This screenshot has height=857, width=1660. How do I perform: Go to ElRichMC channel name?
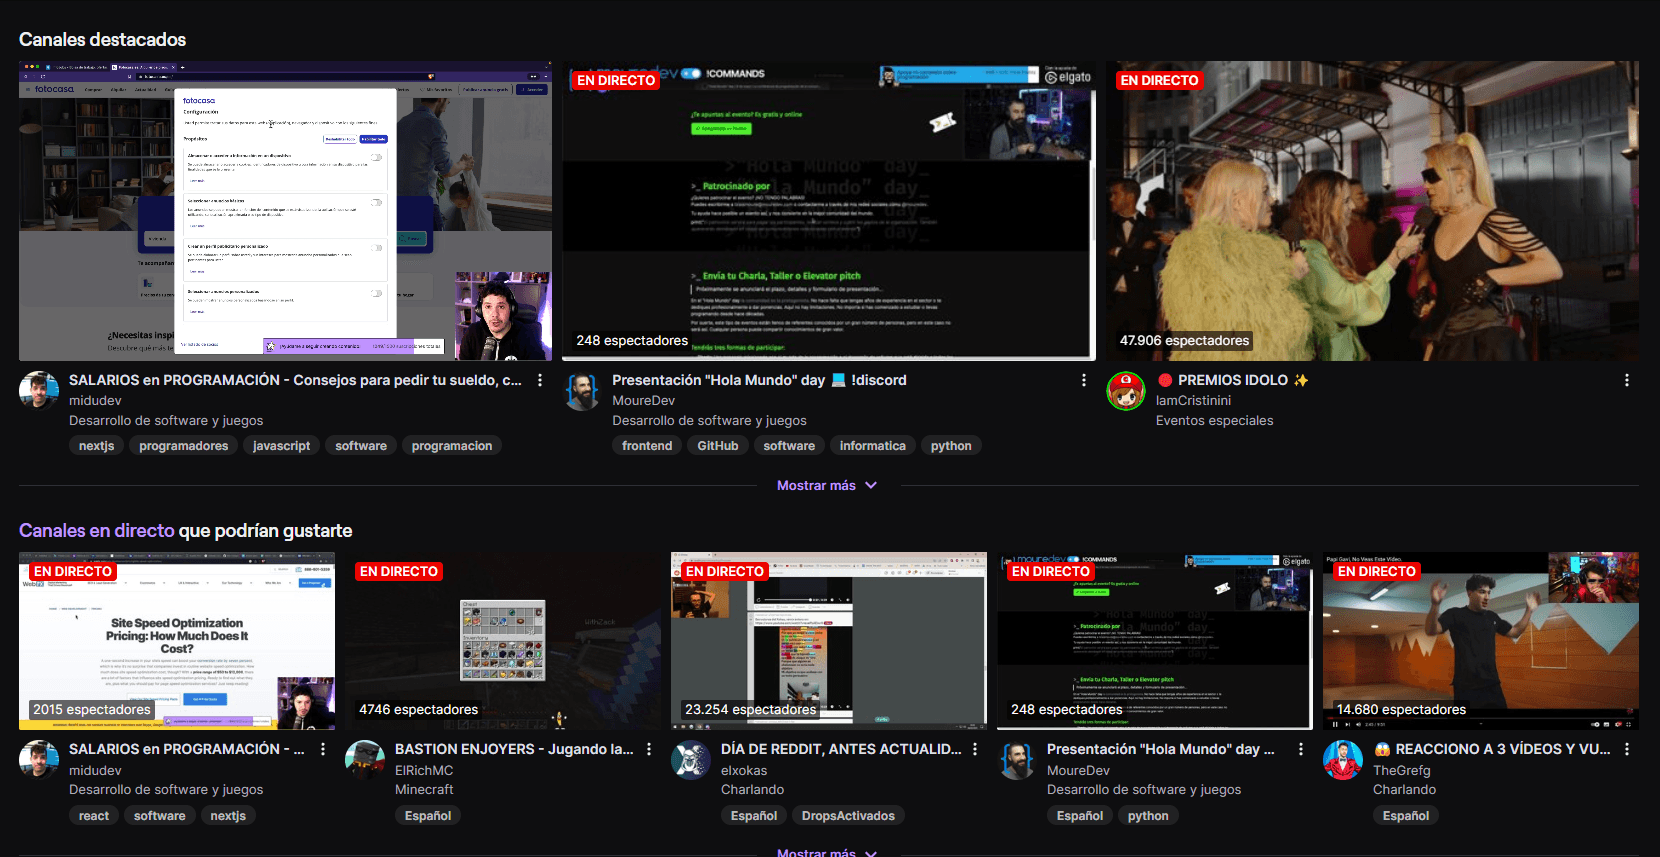(x=424, y=771)
